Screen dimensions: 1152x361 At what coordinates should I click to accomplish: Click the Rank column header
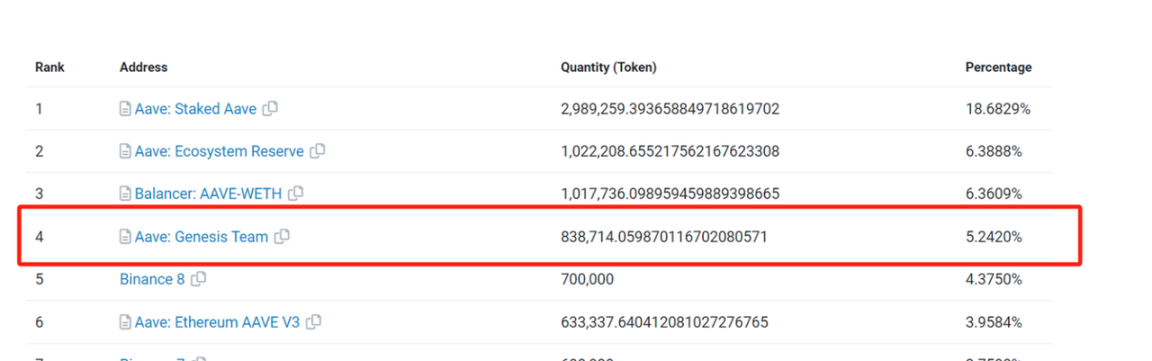(x=50, y=67)
